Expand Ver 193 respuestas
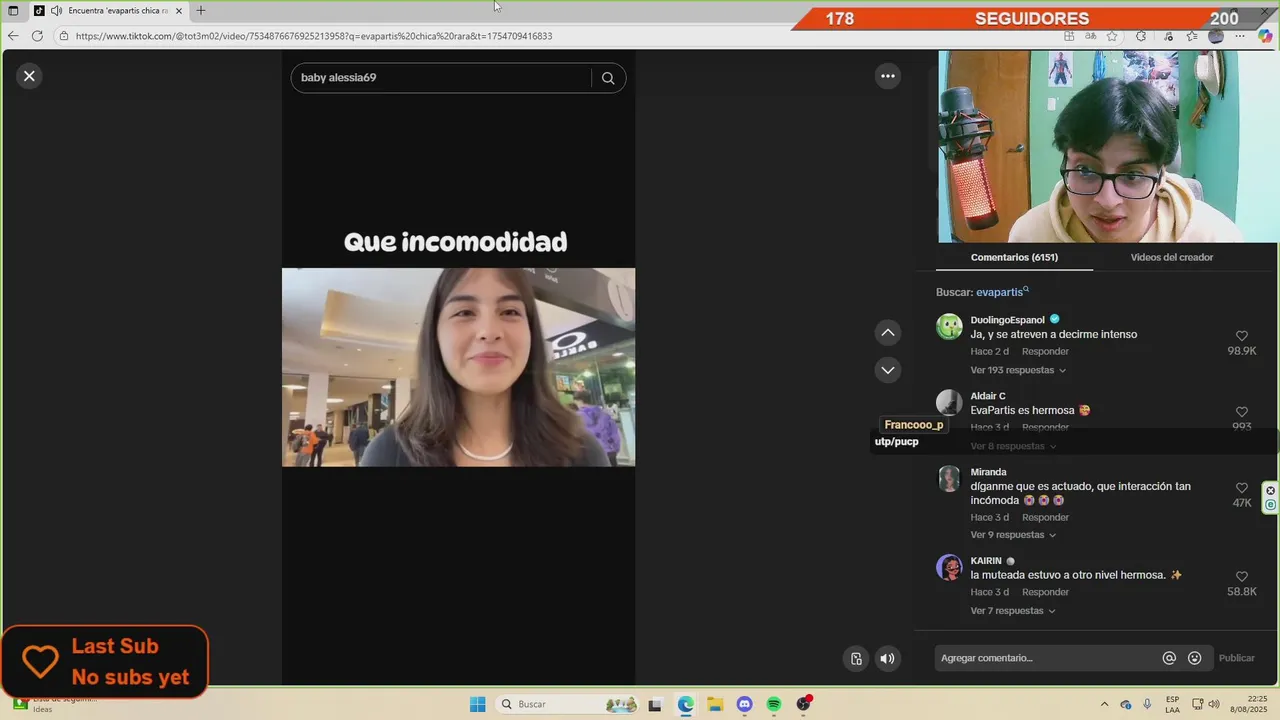Screen dimensions: 1280x720 click(1018, 370)
